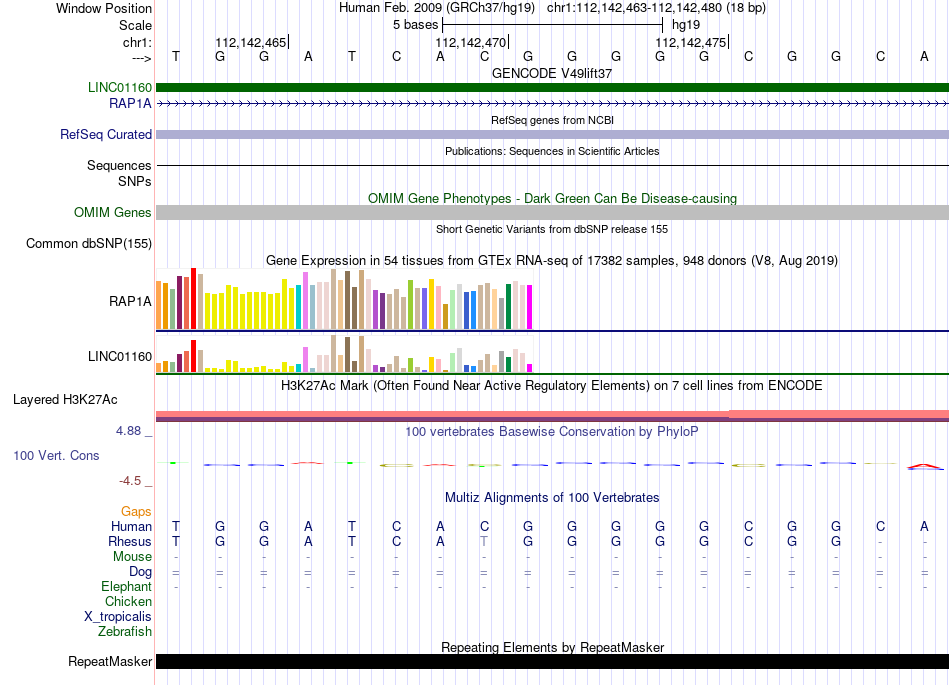Open the GENCODE V49lift37 track title
Image resolution: width=950 pixels, height=685 pixels.
(552, 73)
